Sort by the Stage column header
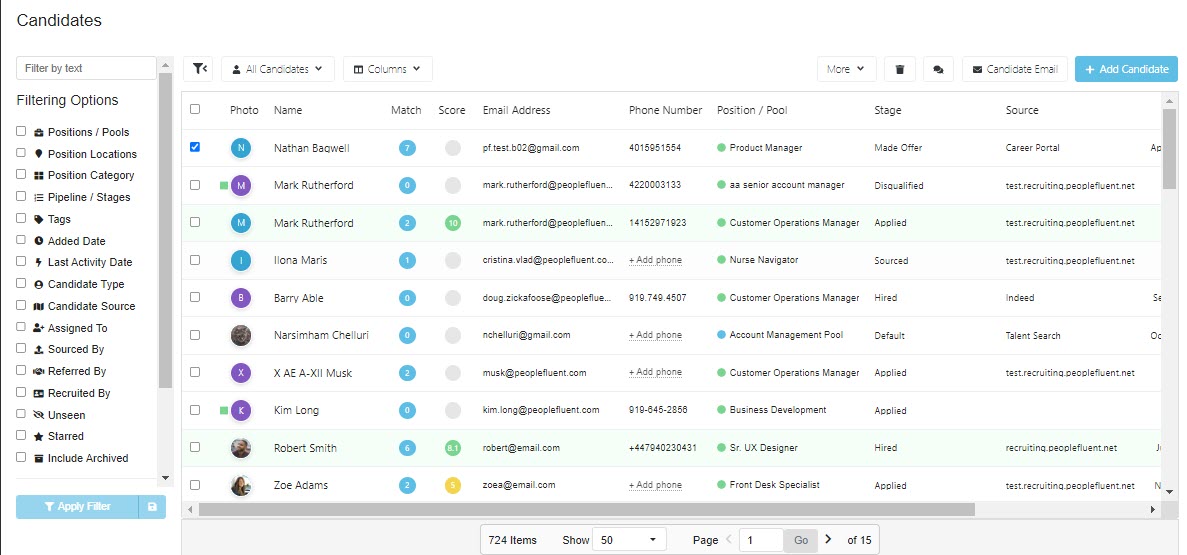The height and width of the screenshot is (555, 1187). (x=887, y=110)
